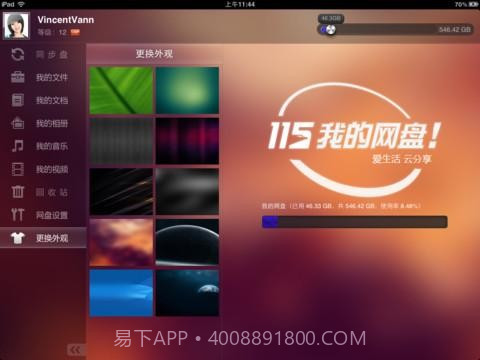Choose the purple magenta stripes theme
The image size is (480, 360).
[187, 141]
